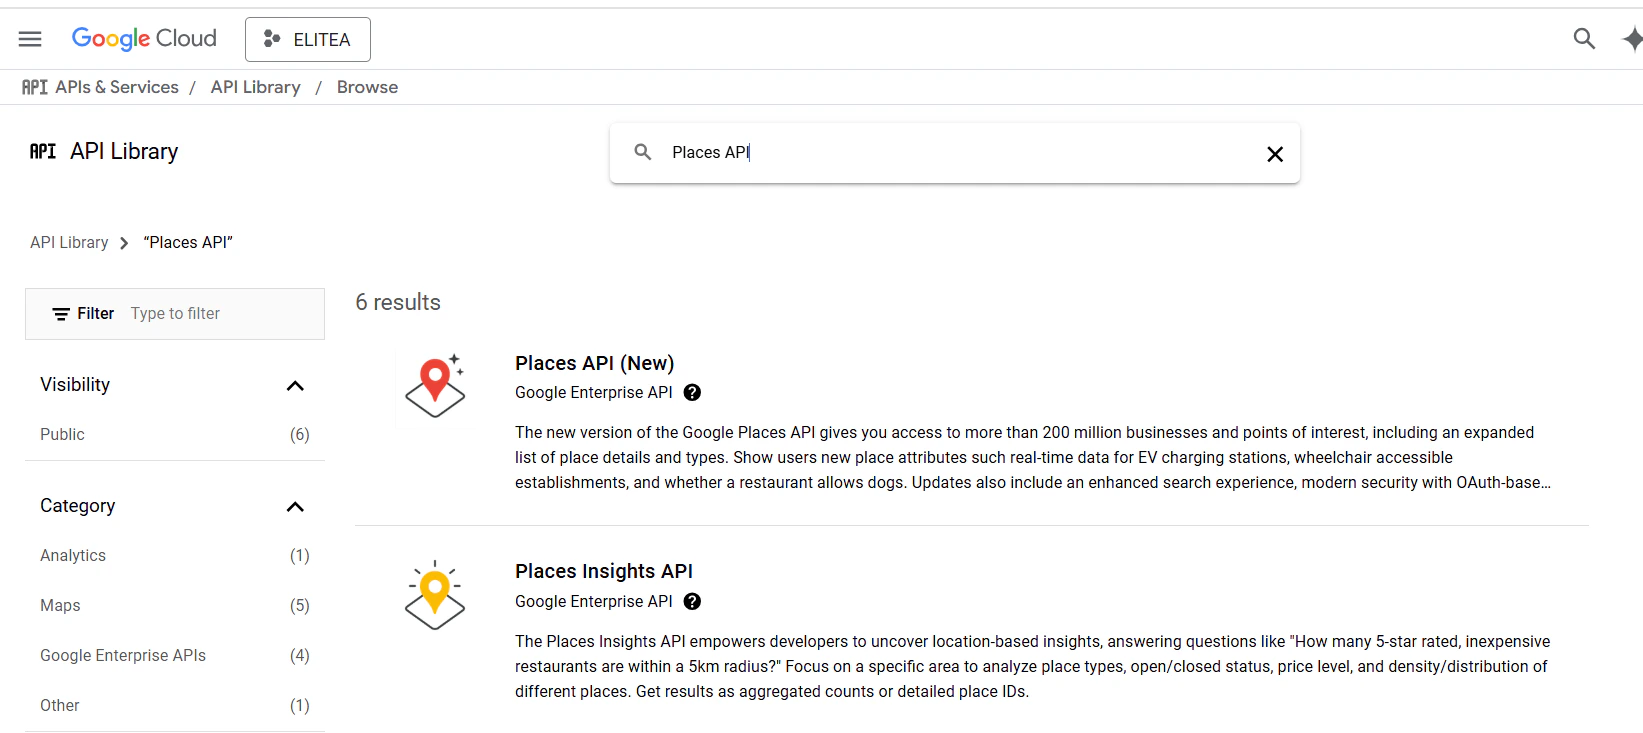Go to APIs & Services breadcrumb
The width and height of the screenshot is (1643, 733).
click(117, 87)
